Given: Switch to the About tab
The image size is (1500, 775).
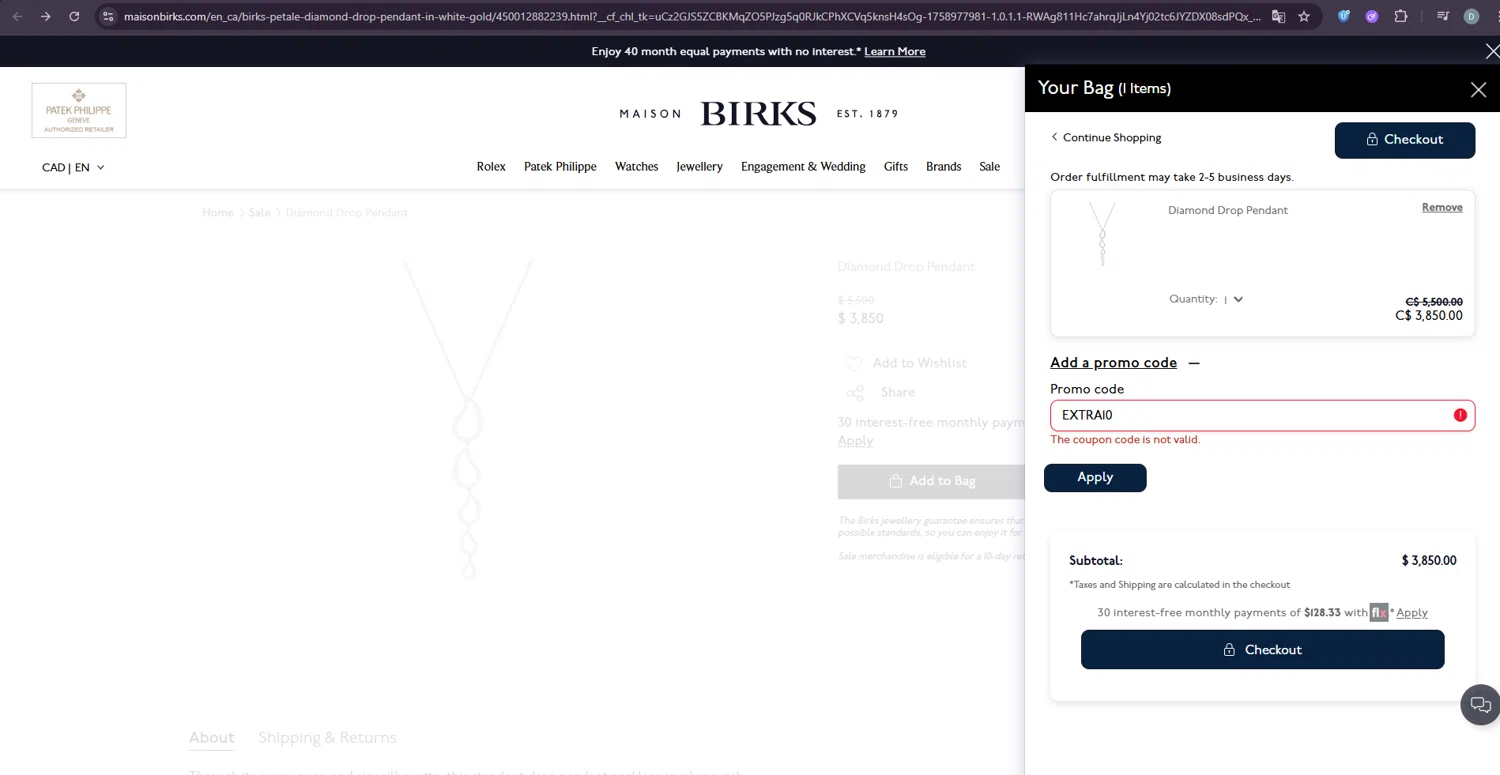Looking at the screenshot, I should click(x=212, y=737).
